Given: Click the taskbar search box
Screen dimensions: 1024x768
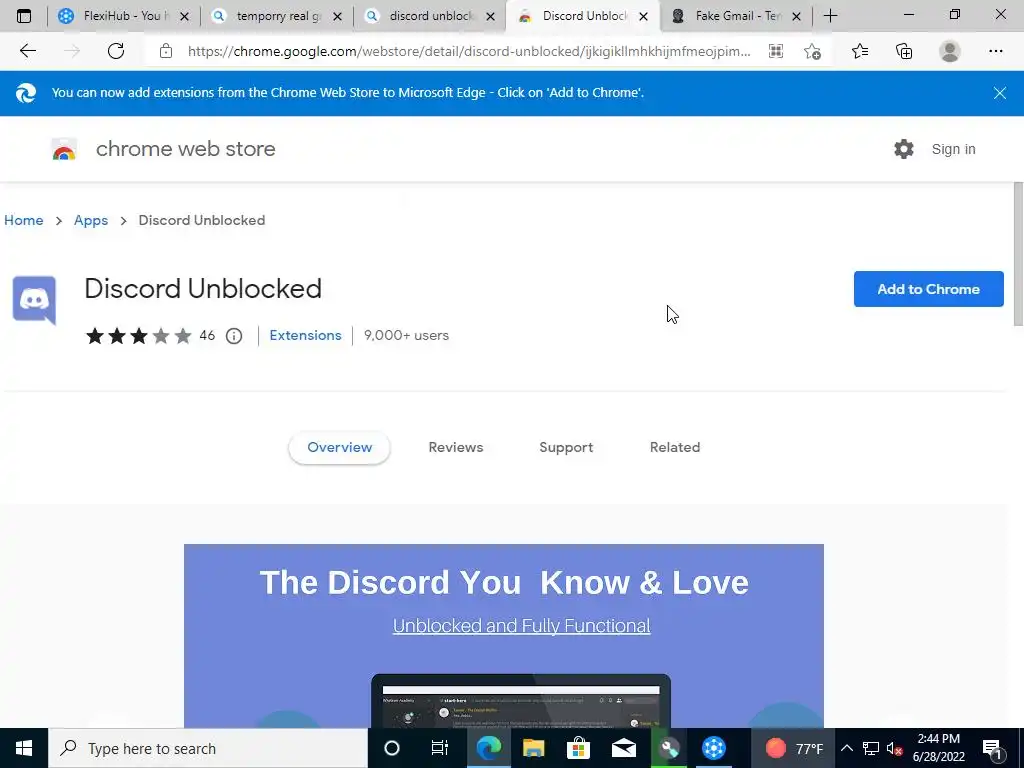Looking at the screenshot, I should click(x=208, y=748).
